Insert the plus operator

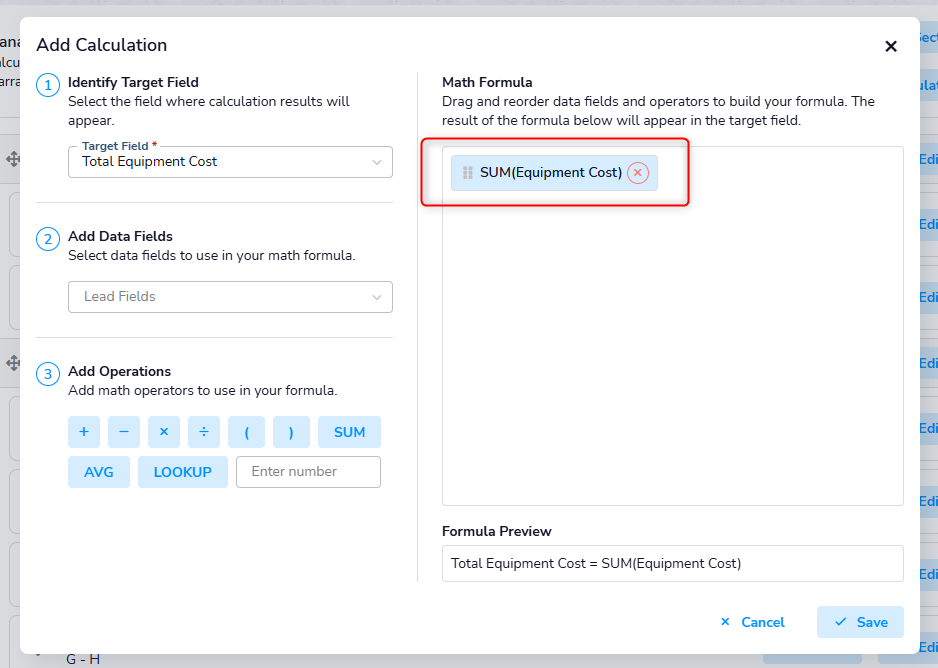[x=84, y=432]
